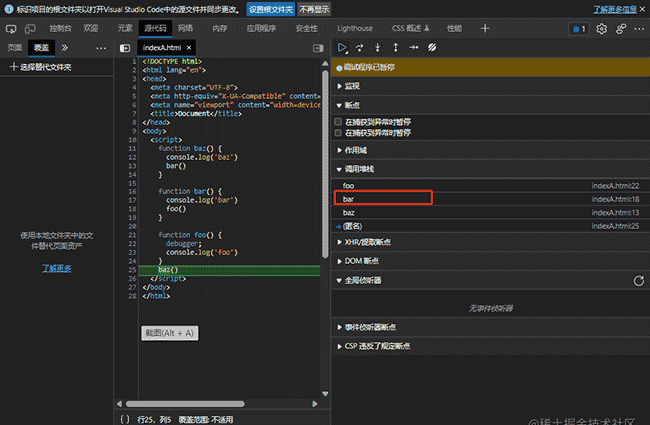Click the step over next function icon
This screenshot has width=650, height=425.
359,48
